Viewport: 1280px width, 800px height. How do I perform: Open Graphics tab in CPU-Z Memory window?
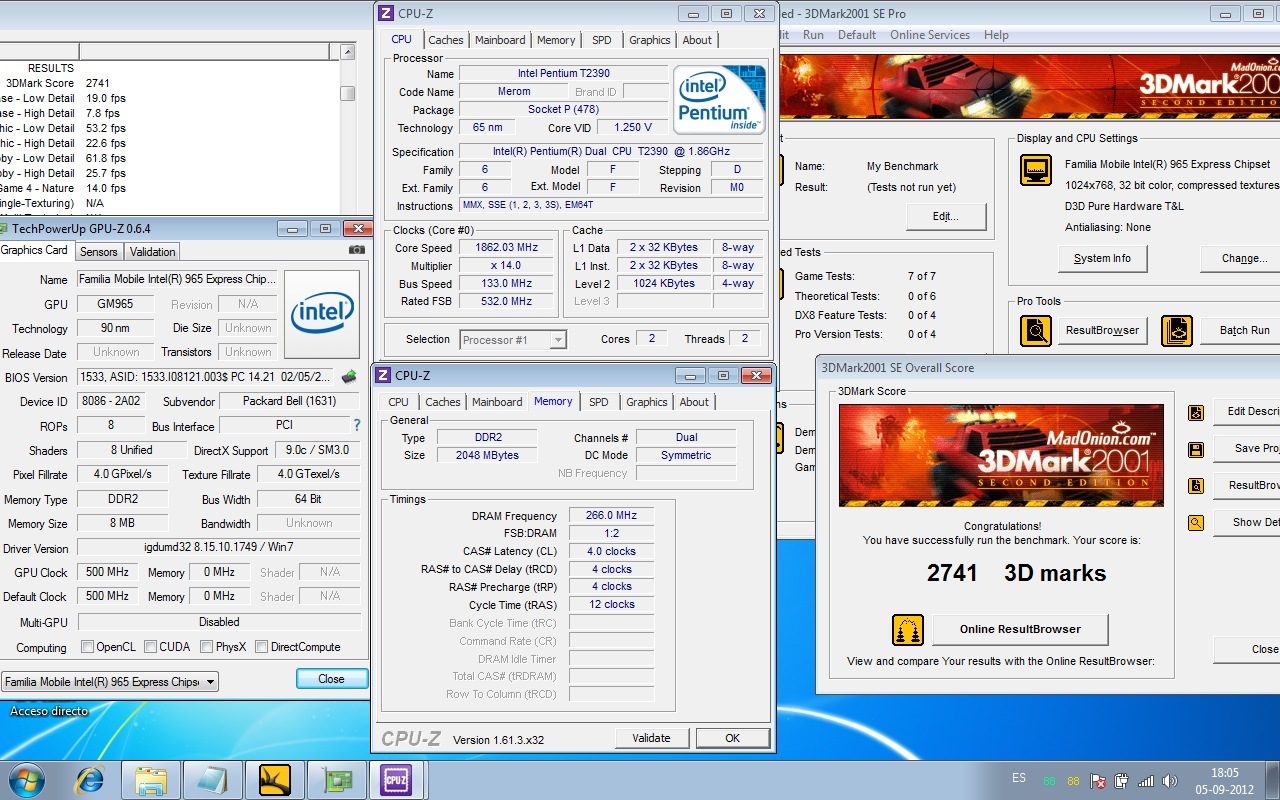point(647,402)
